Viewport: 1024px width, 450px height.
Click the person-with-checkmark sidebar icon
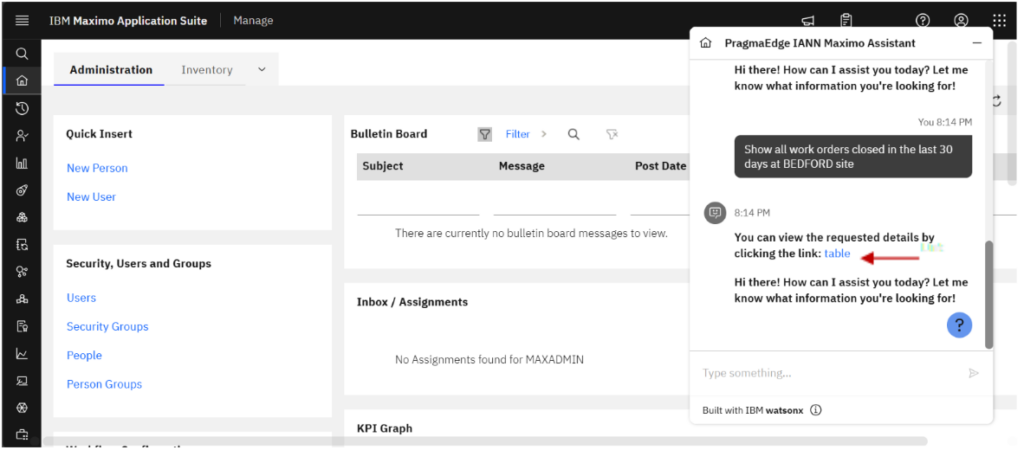tap(22, 136)
